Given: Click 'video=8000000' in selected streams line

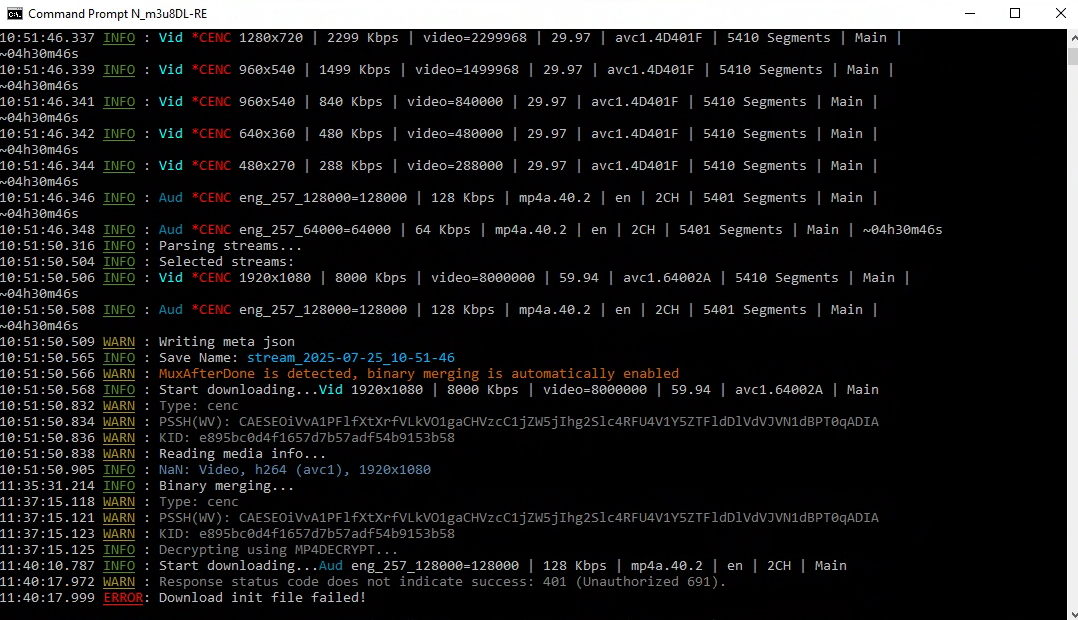Looking at the screenshot, I should tap(483, 278).
